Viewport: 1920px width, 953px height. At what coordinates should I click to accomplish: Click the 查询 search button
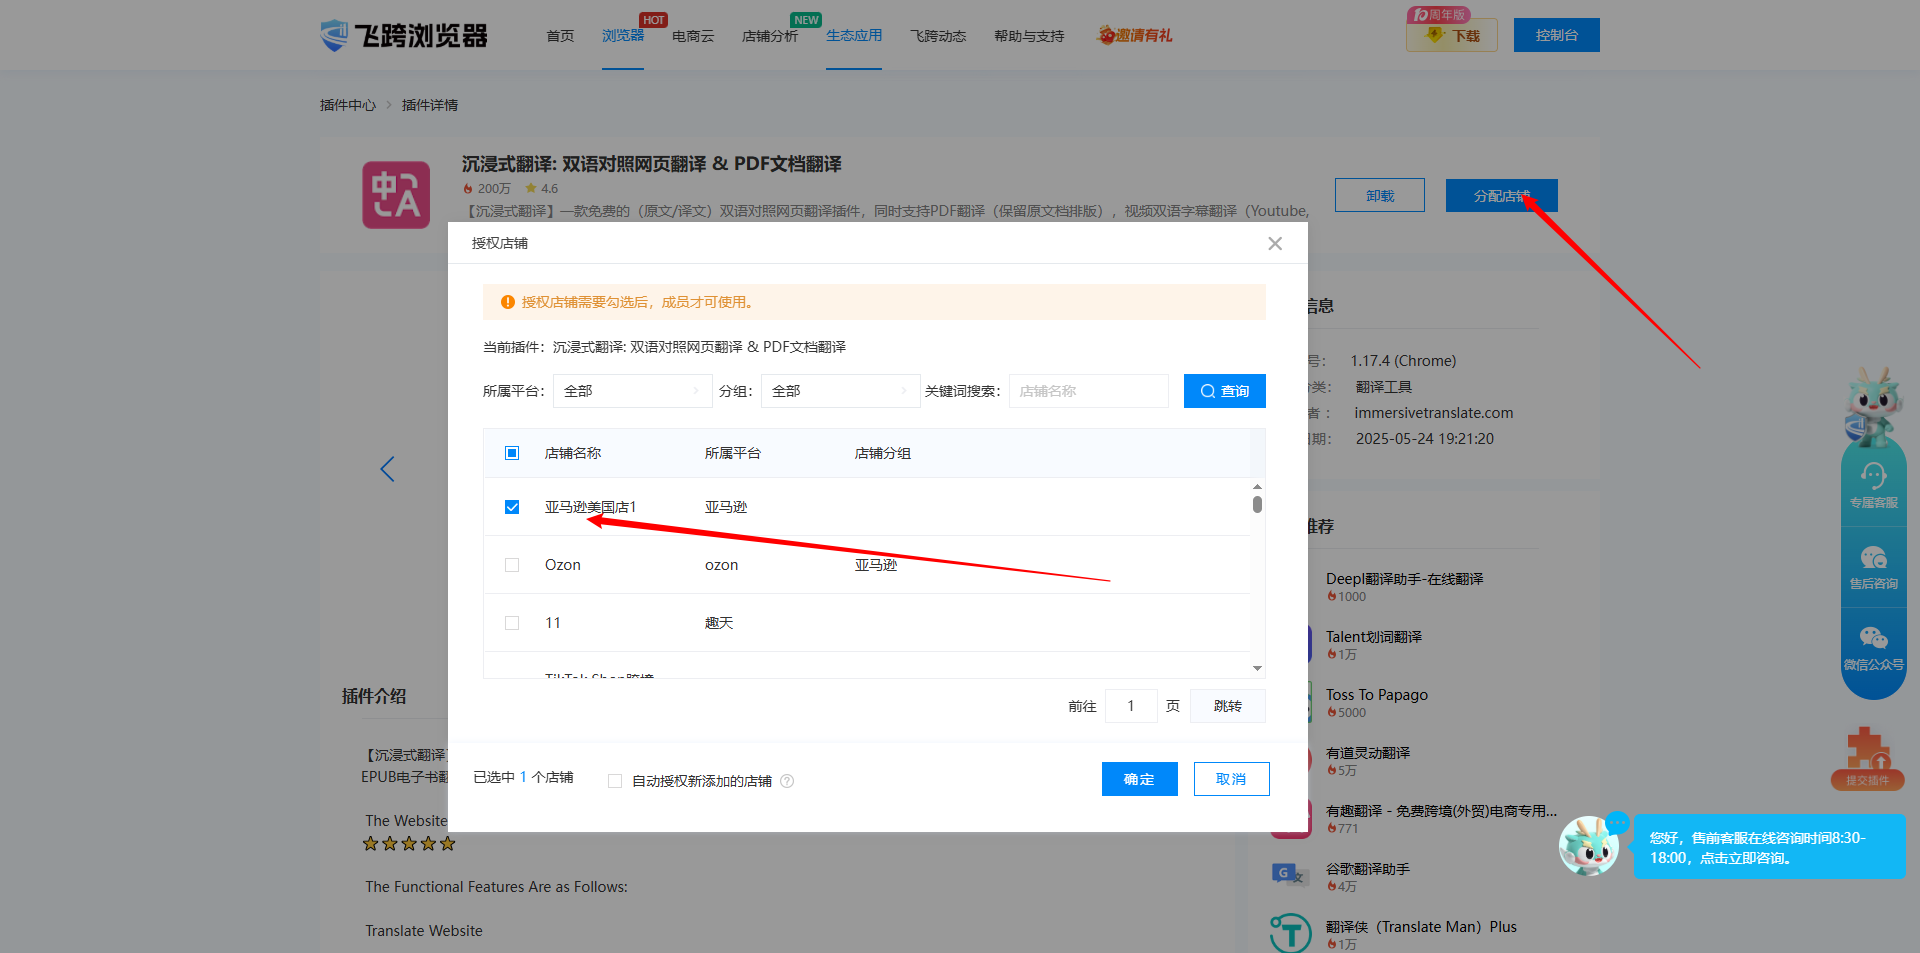tap(1224, 391)
